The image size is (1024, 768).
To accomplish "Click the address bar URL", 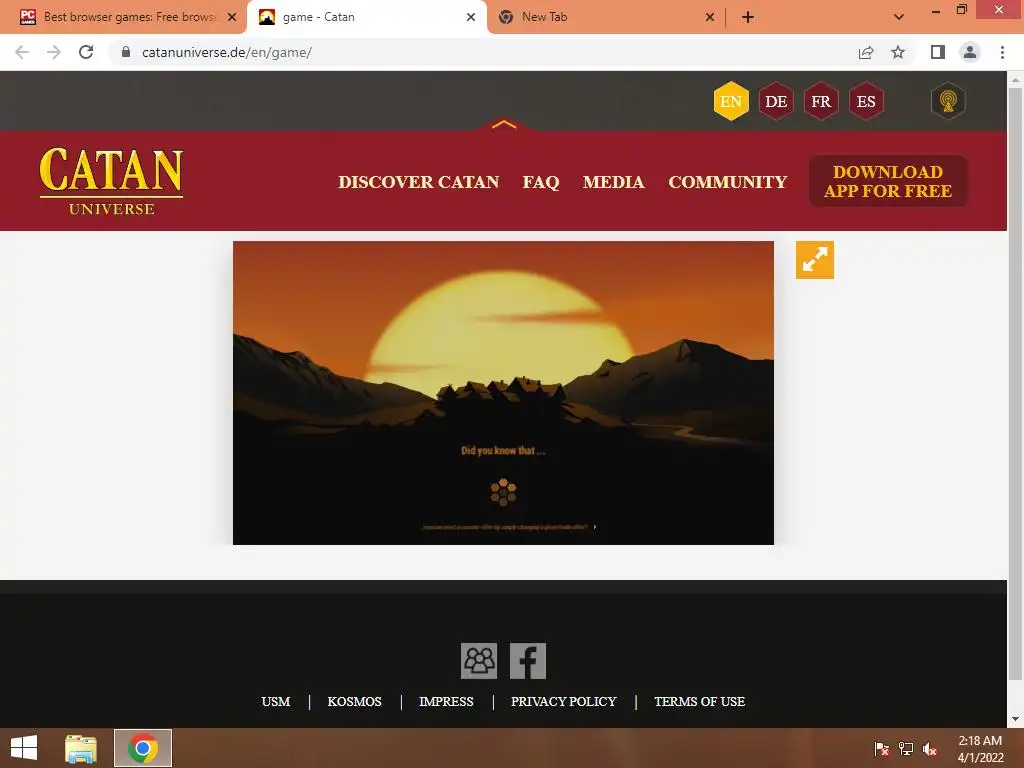I will tap(227, 52).
